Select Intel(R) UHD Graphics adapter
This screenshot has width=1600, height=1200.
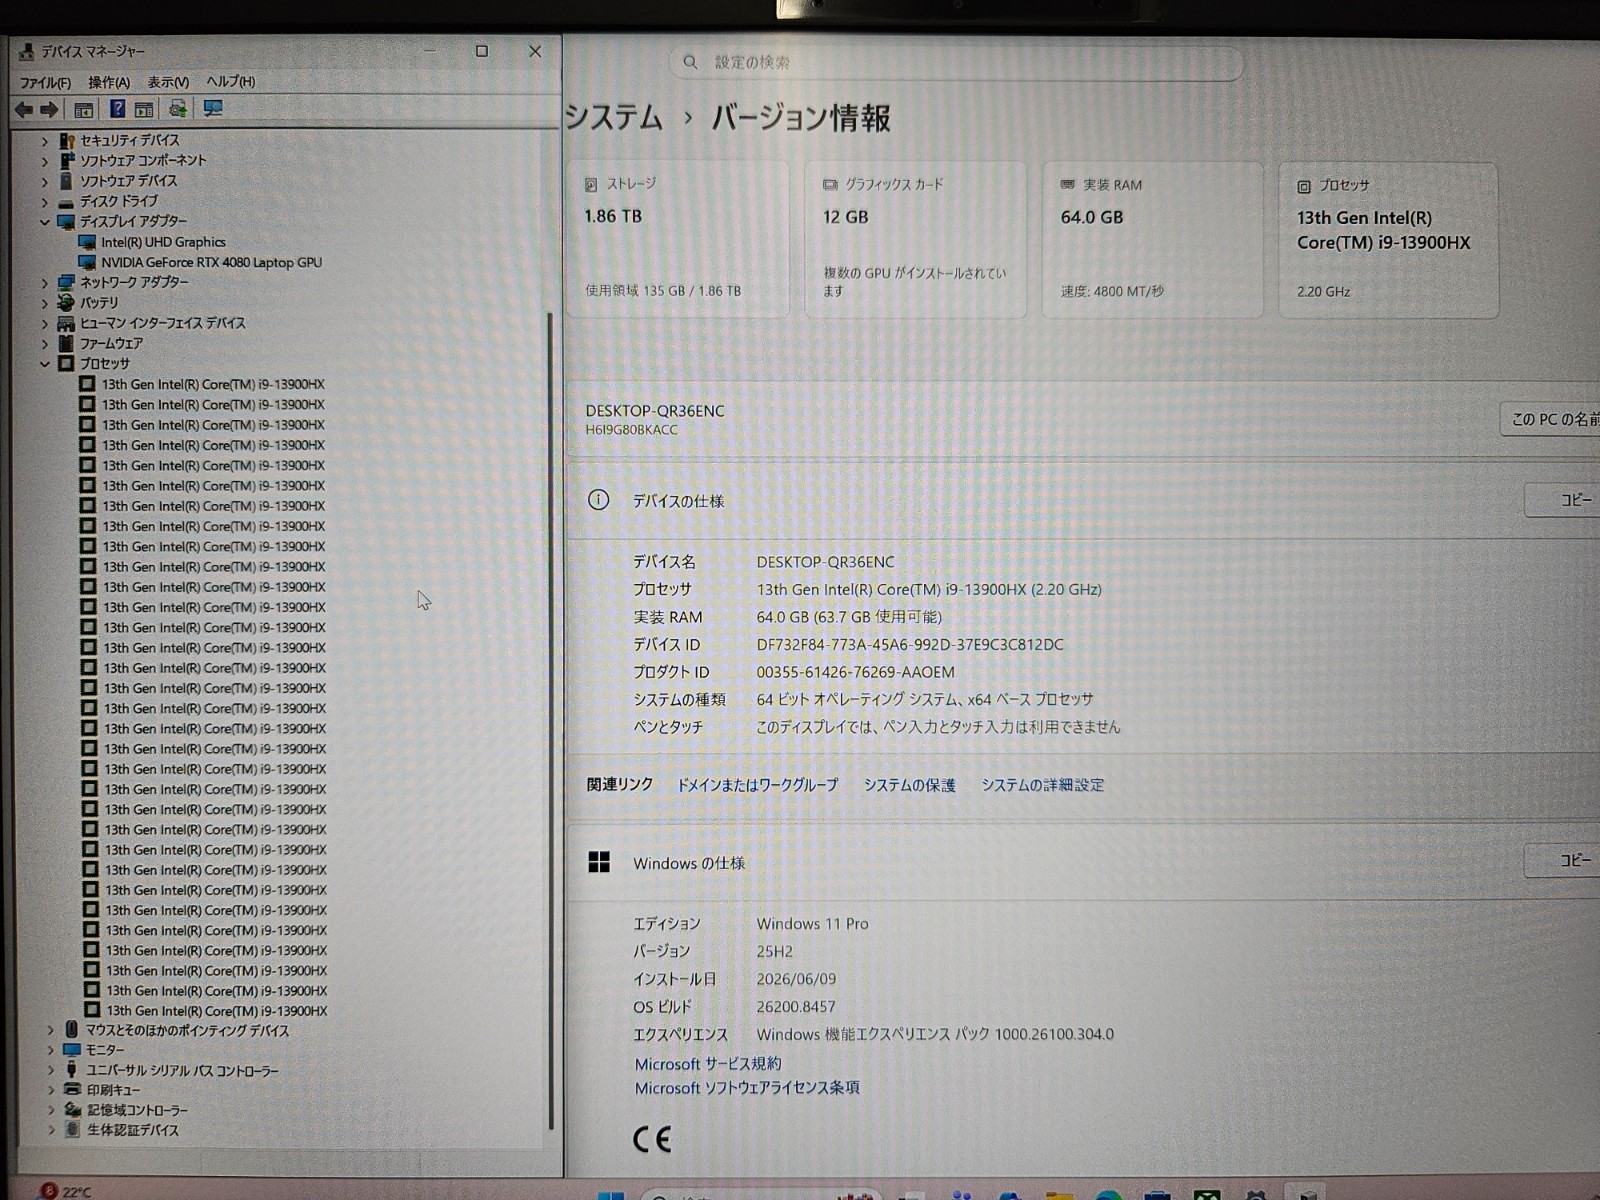click(163, 242)
